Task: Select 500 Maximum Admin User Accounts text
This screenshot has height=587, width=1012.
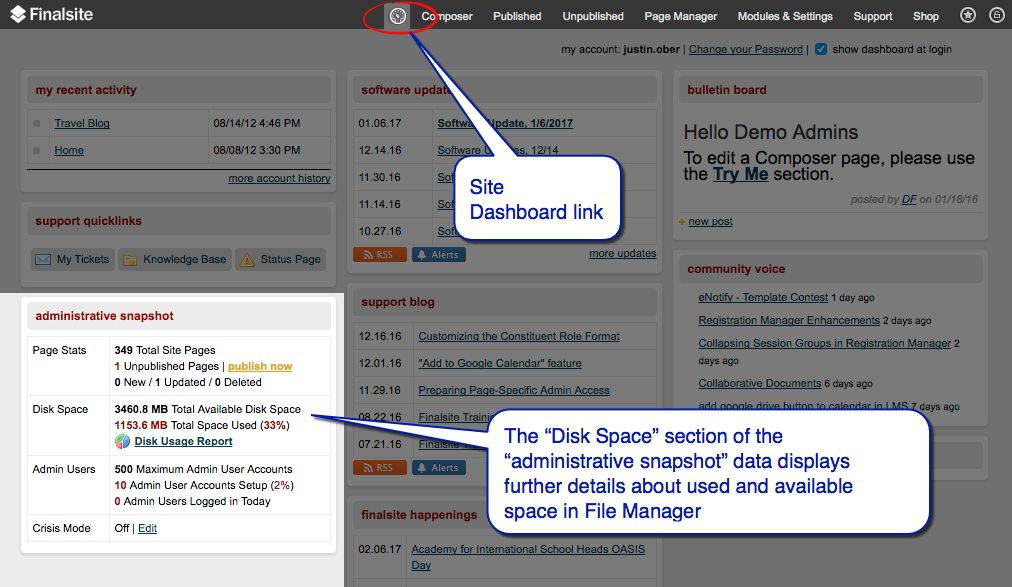Action: tap(203, 469)
